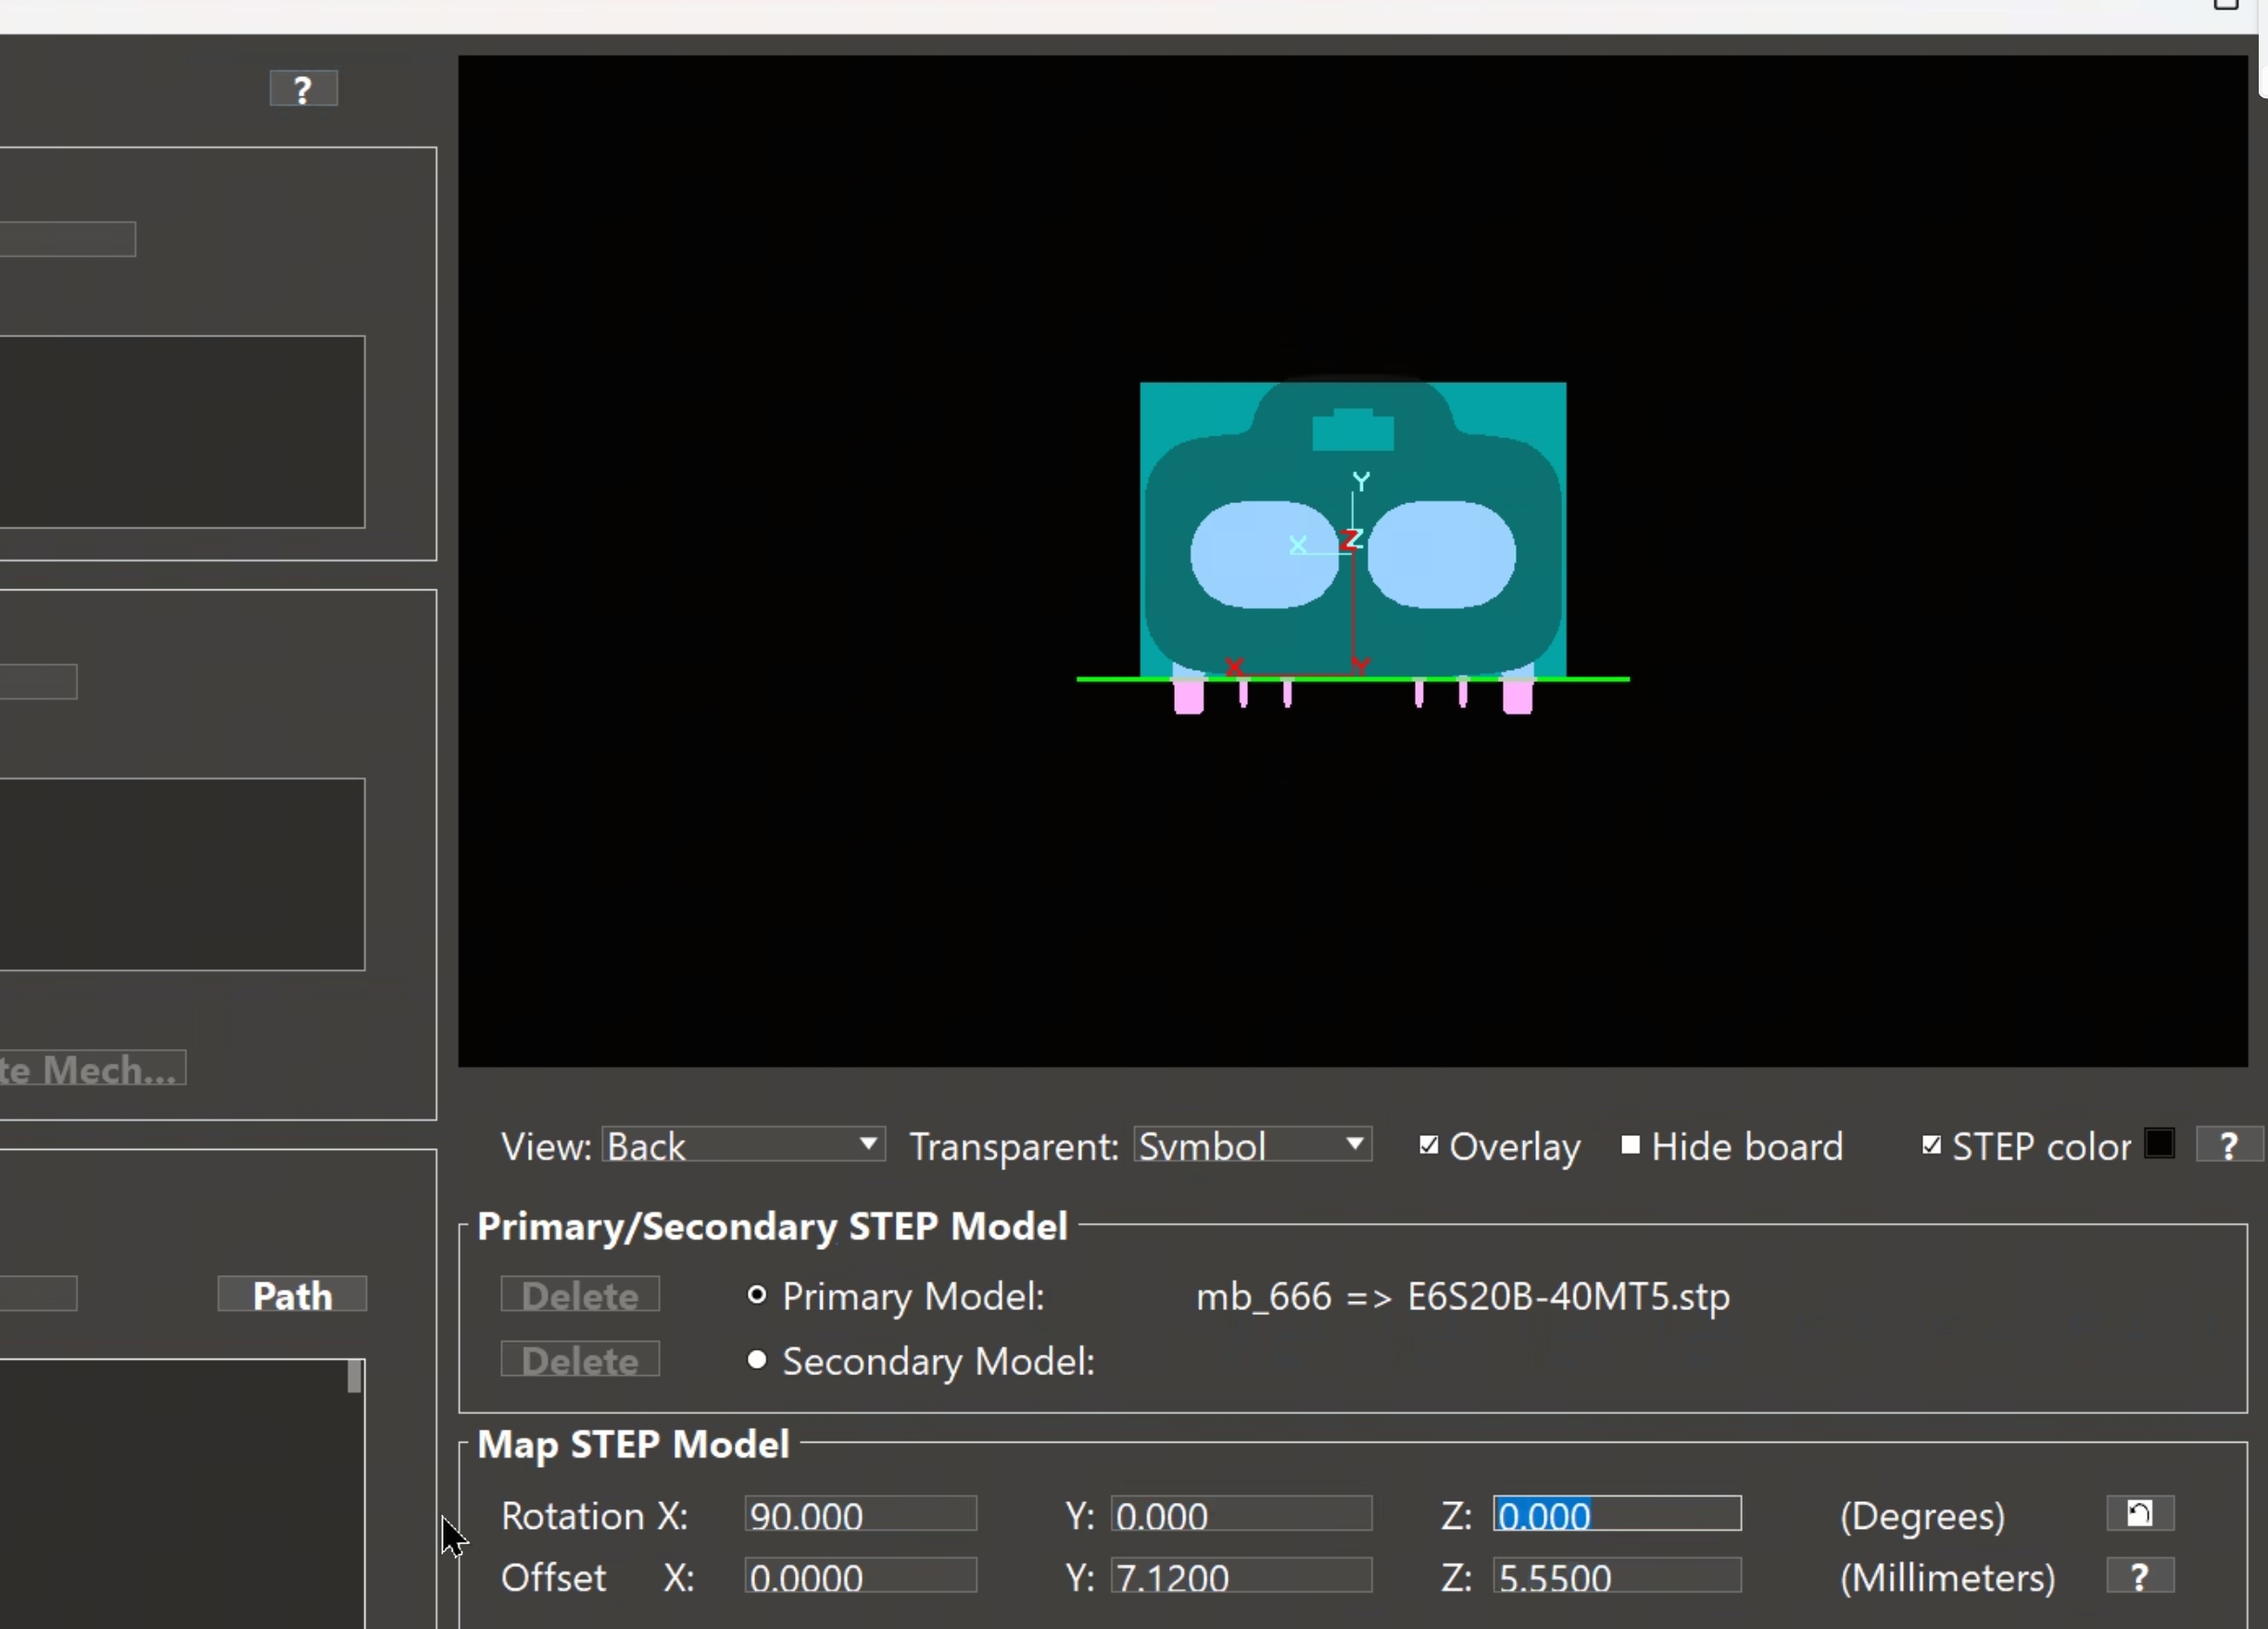
Task: Click the Rotation X input field
Action: (860, 1515)
